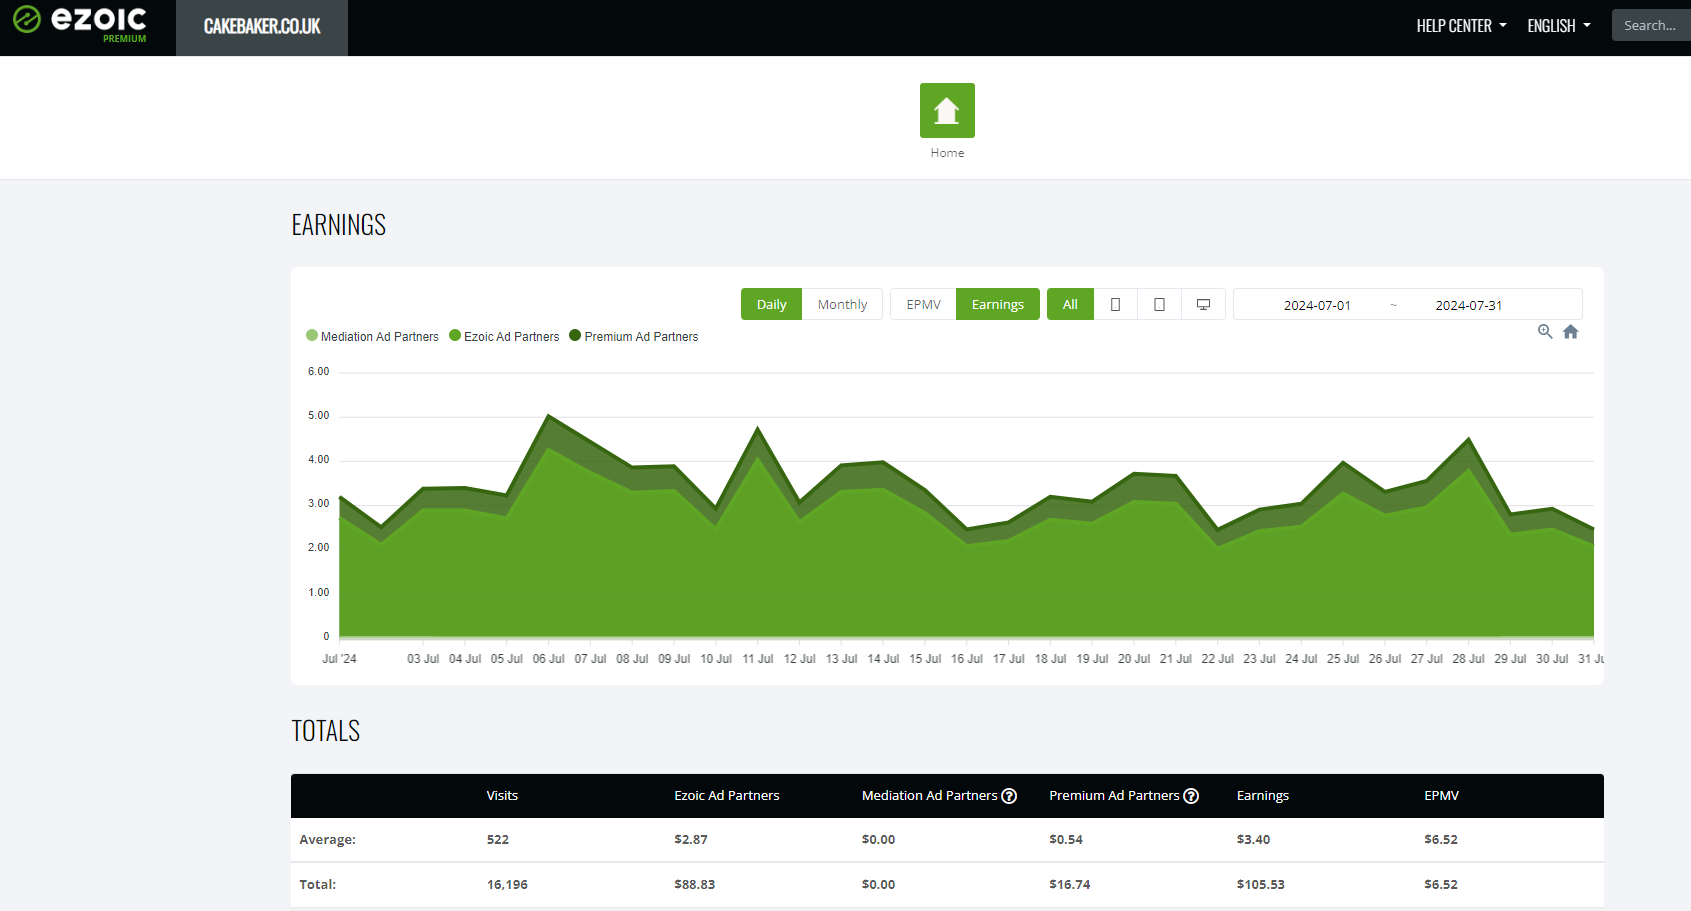Click the EPMV column header
1691x911 pixels.
coord(1441,796)
